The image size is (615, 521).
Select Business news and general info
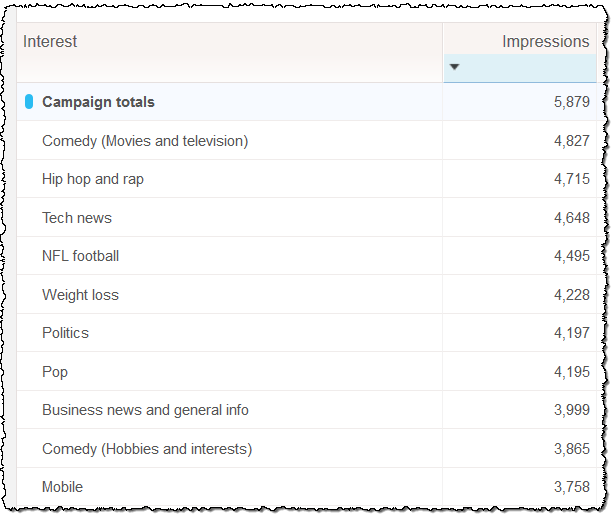[145, 410]
